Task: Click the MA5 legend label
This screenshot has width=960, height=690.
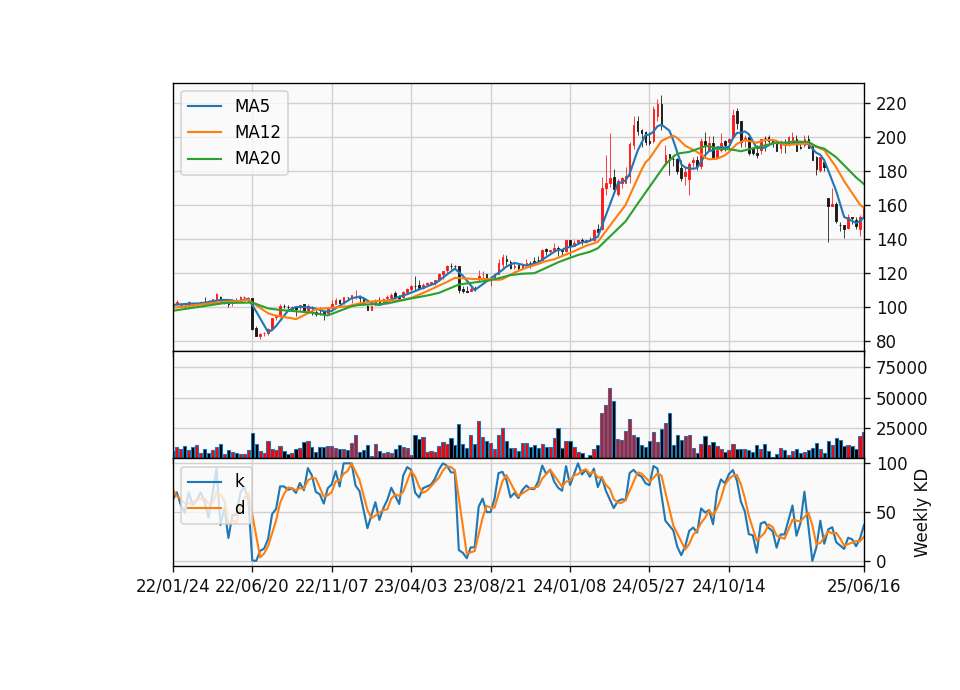Action: [252, 106]
